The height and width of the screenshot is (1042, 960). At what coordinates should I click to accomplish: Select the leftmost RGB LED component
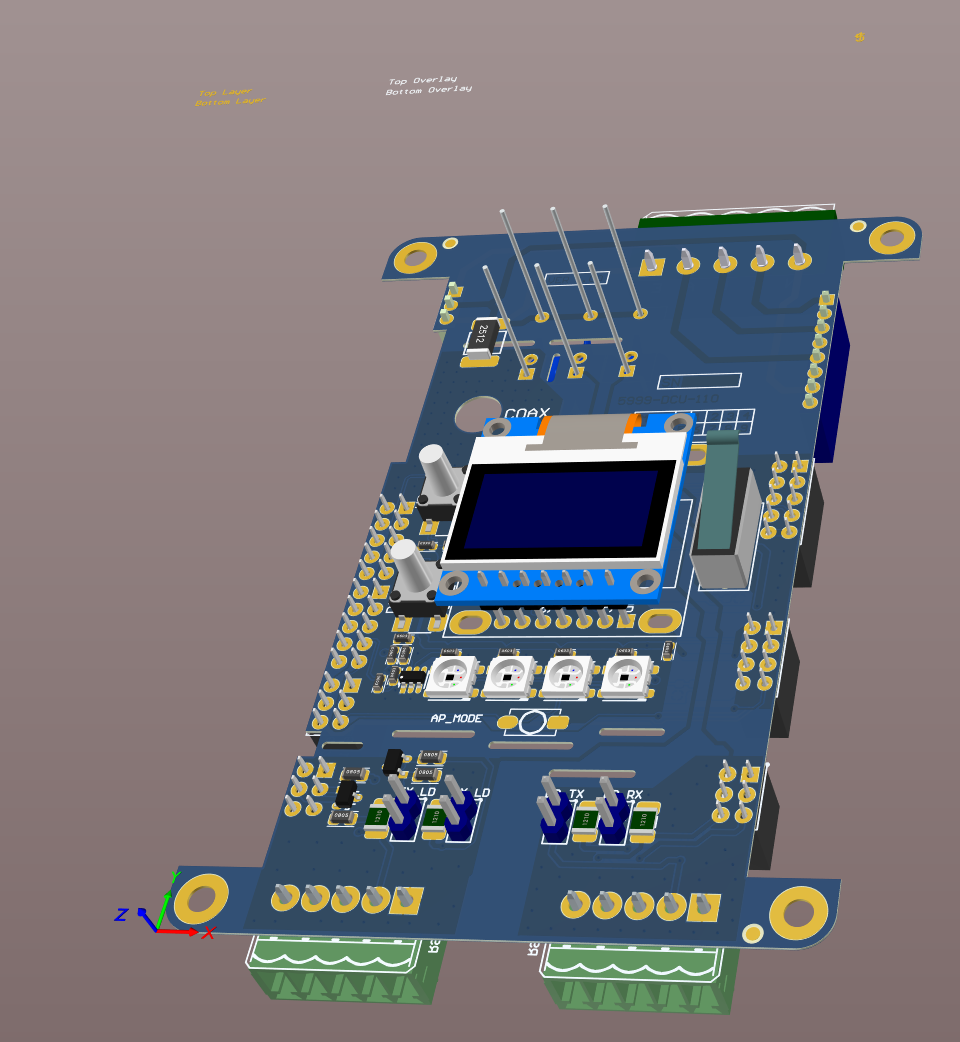click(453, 677)
